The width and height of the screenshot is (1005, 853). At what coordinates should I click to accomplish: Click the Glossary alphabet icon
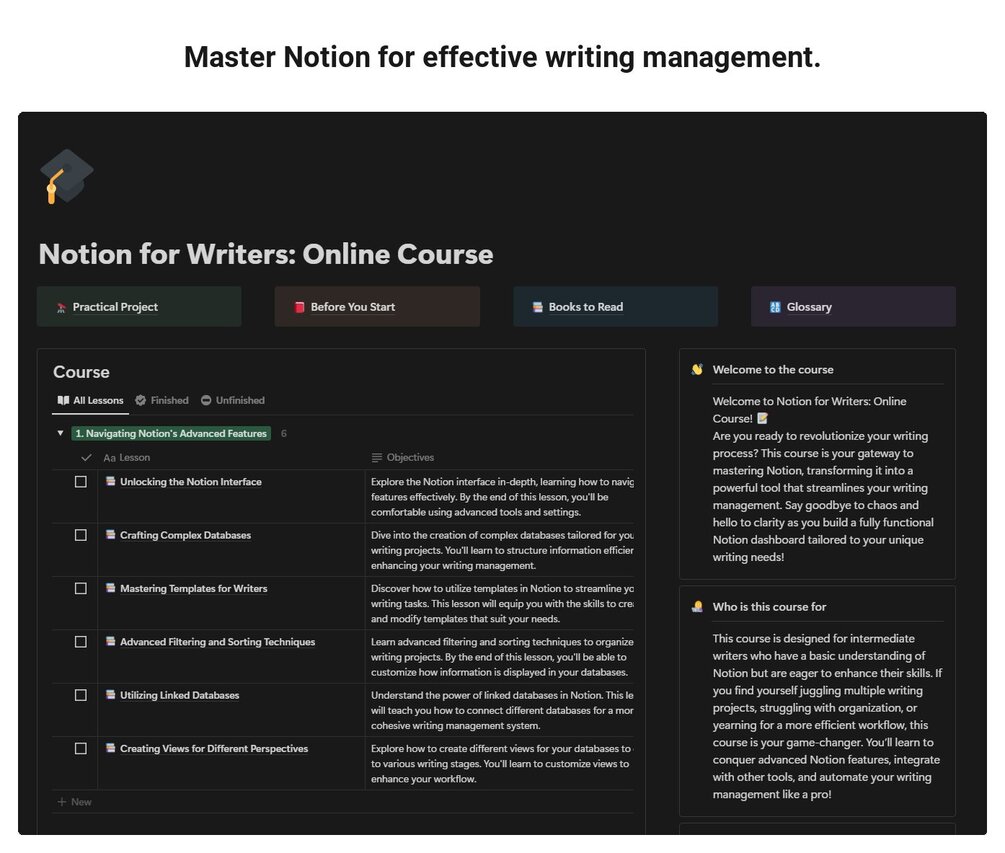(x=775, y=307)
